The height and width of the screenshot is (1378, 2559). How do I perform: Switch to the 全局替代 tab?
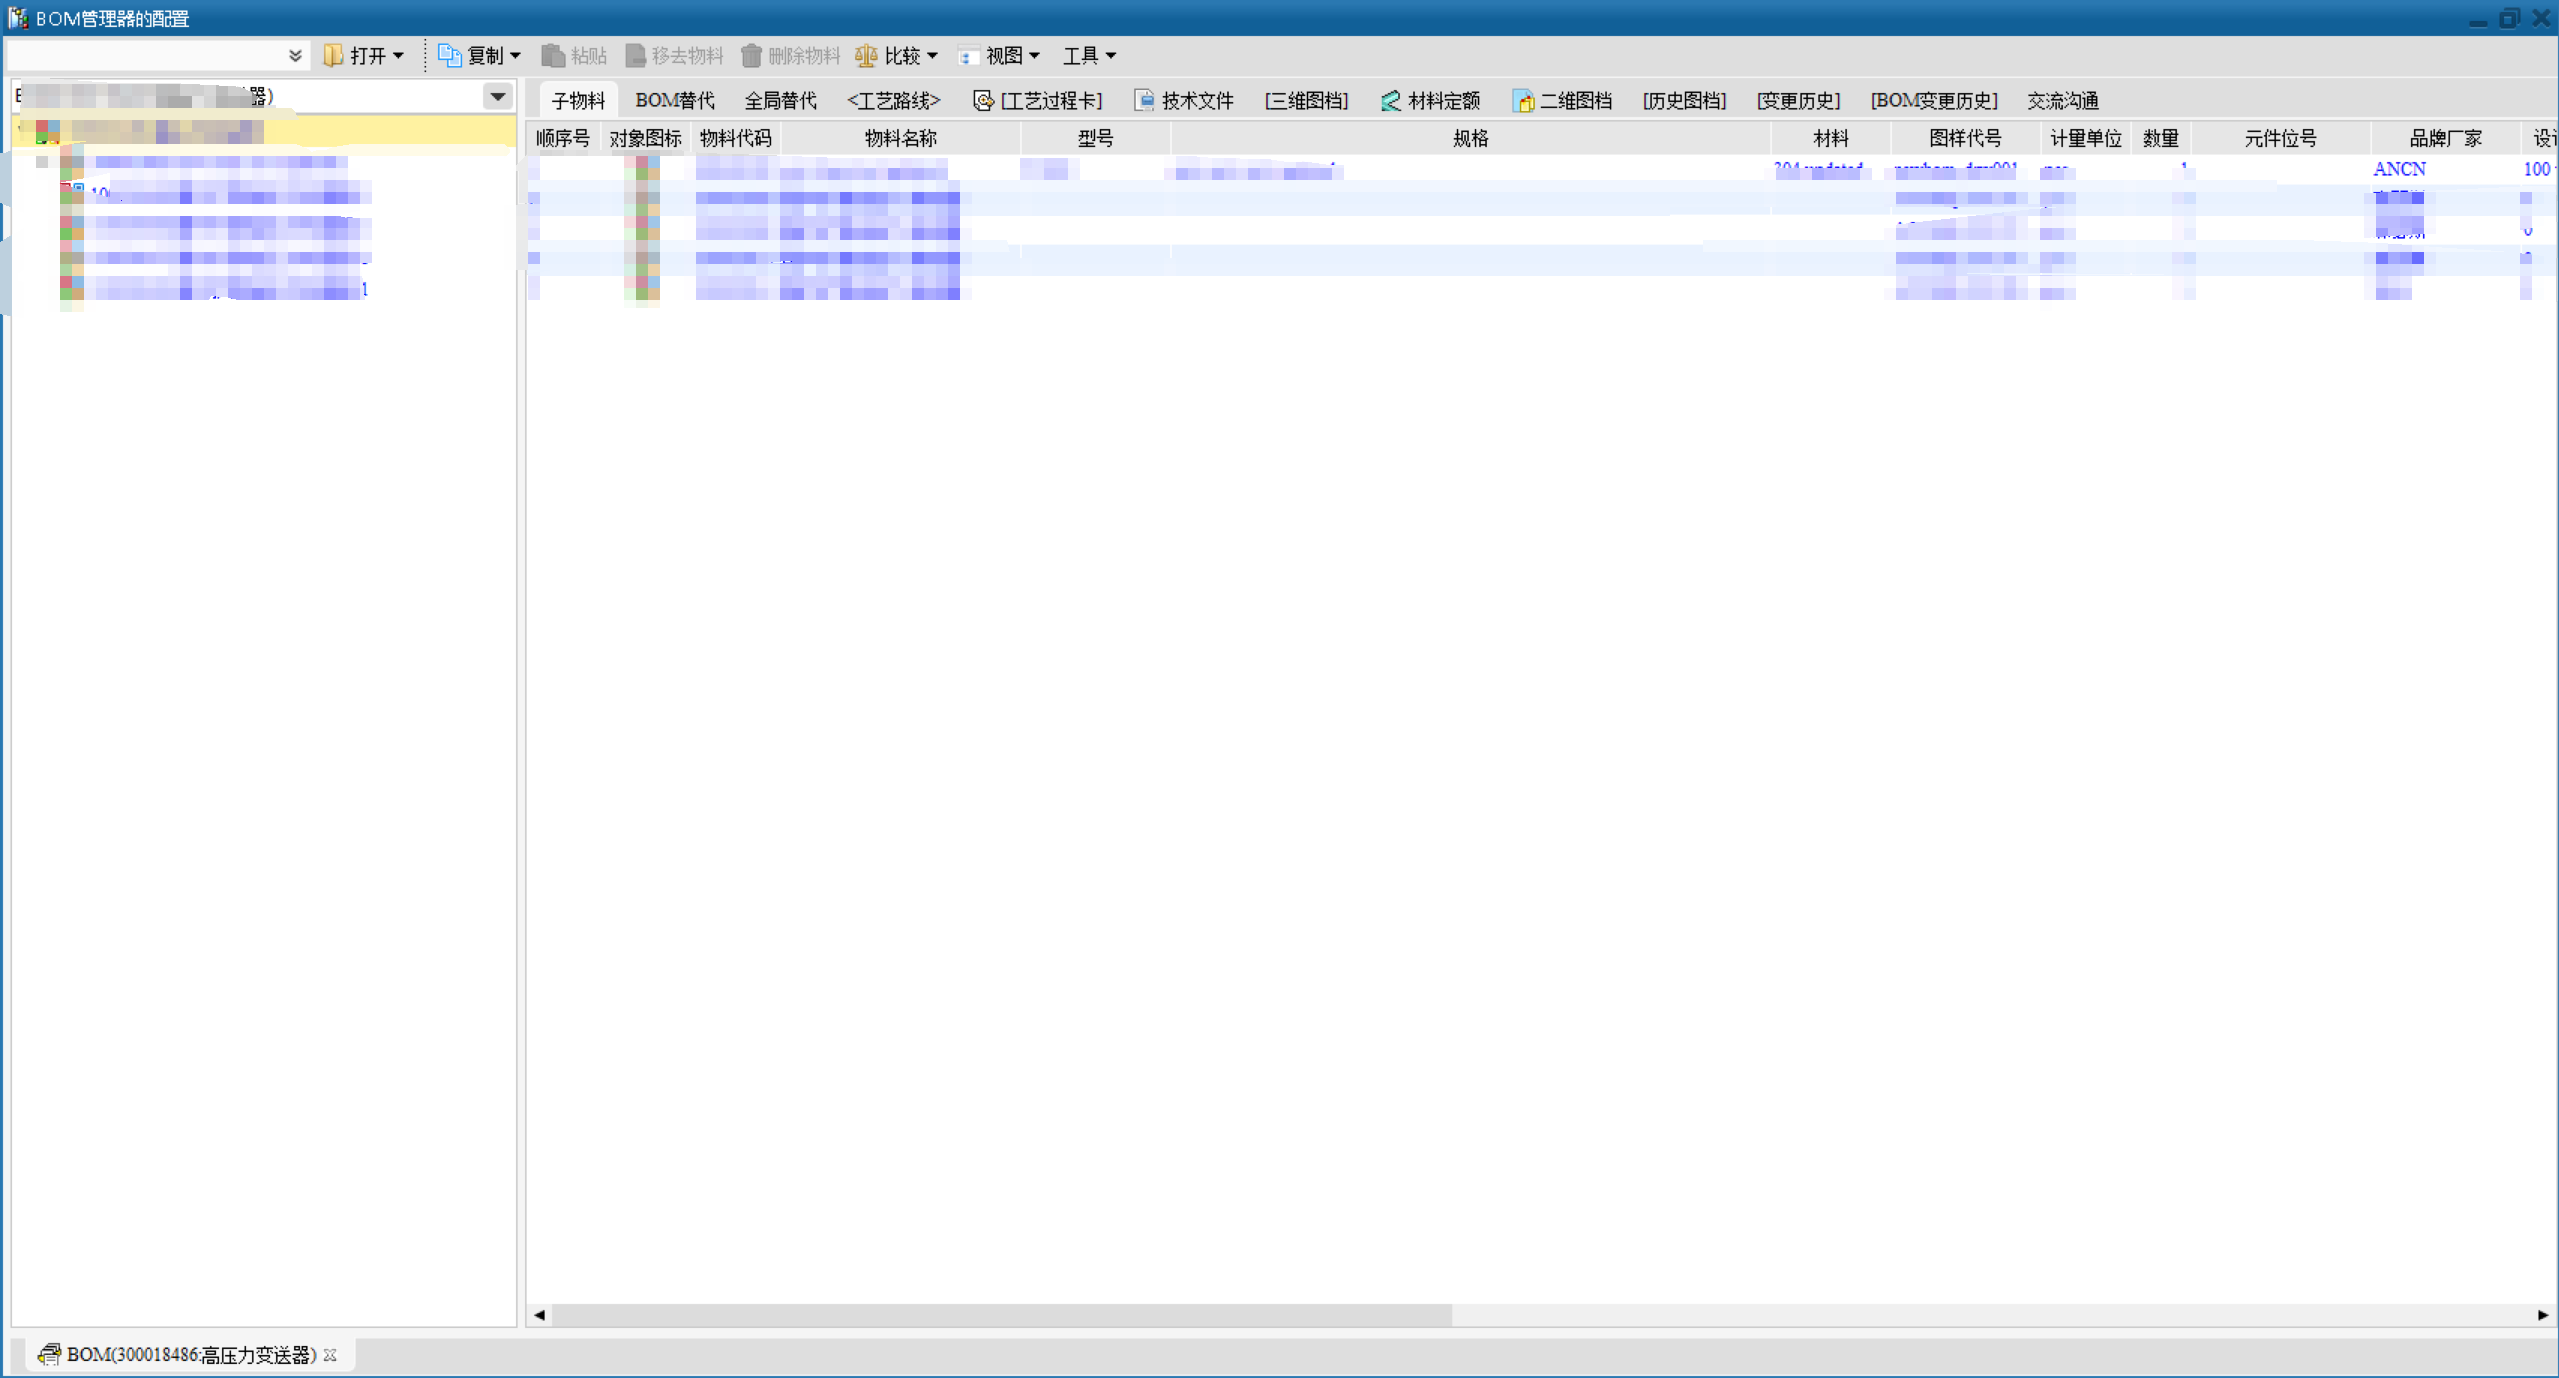[x=780, y=100]
